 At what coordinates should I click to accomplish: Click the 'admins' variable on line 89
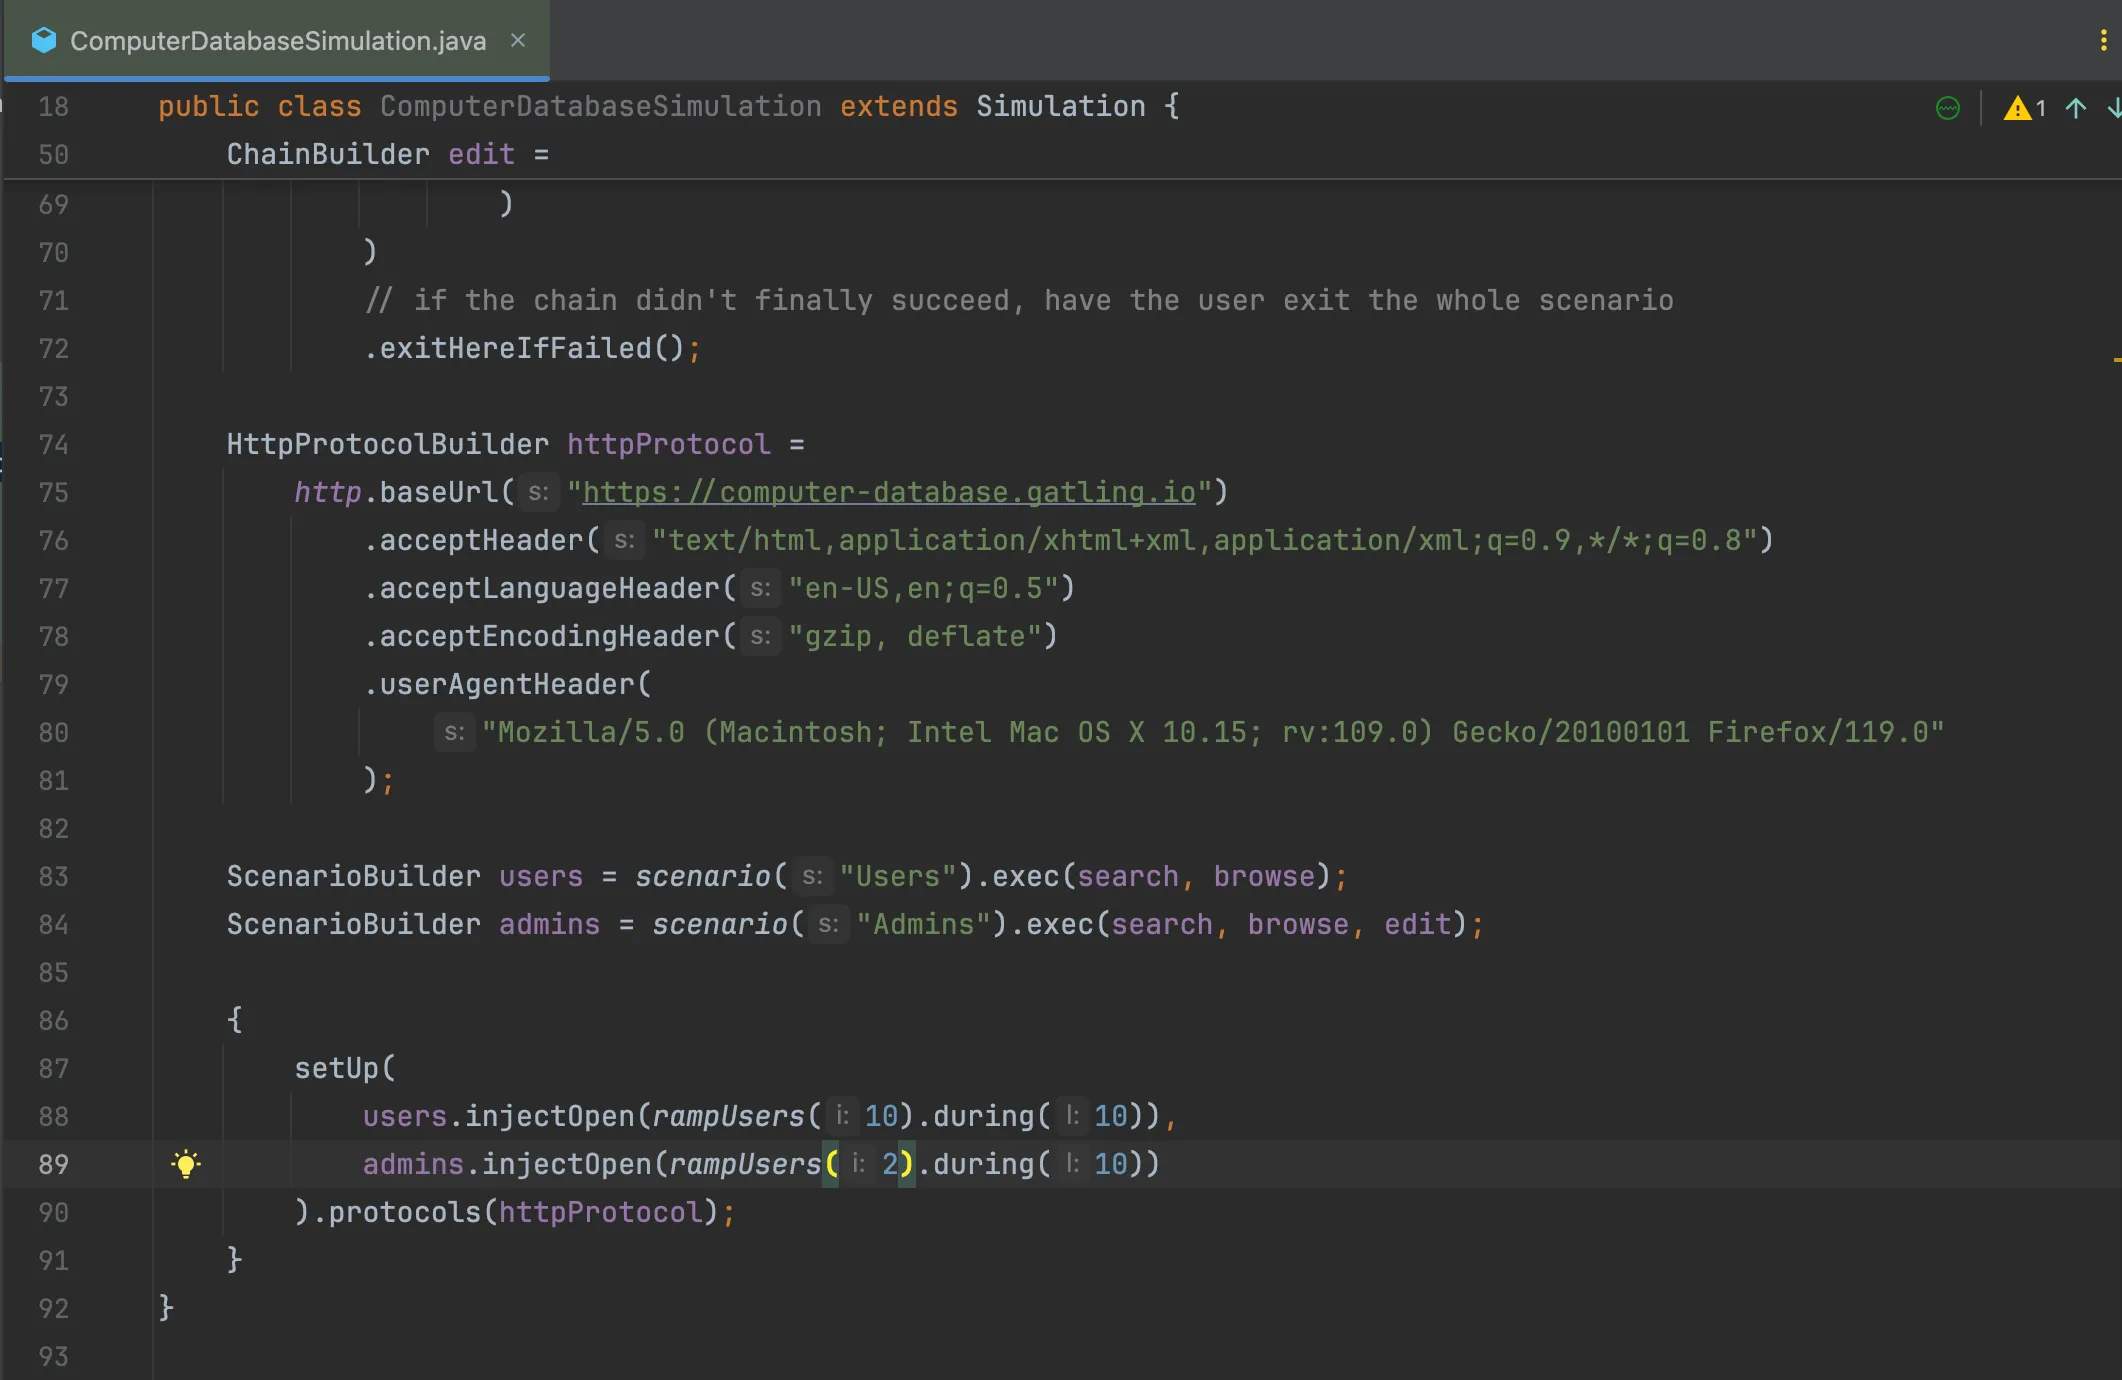coord(413,1164)
